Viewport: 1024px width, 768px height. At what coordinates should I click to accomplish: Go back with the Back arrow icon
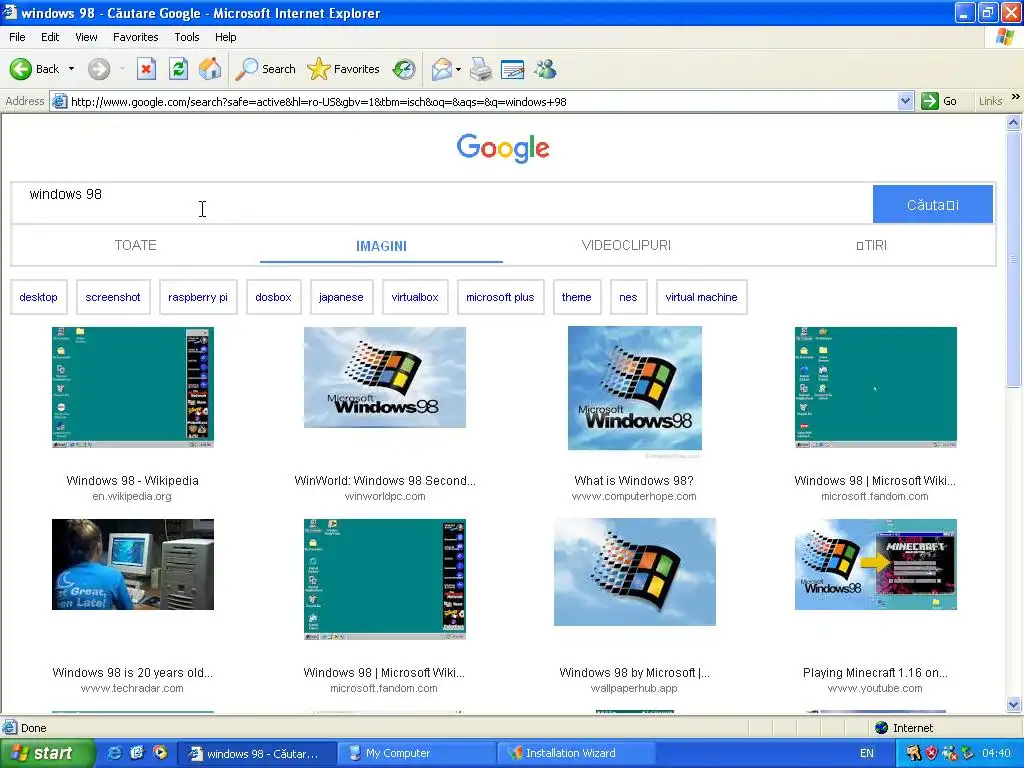[20, 69]
